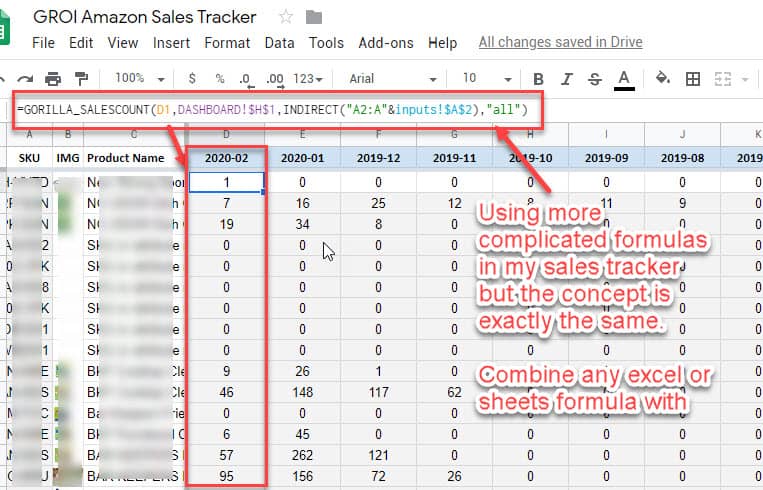Select column E header
763x490 pixels.
click(x=302, y=134)
